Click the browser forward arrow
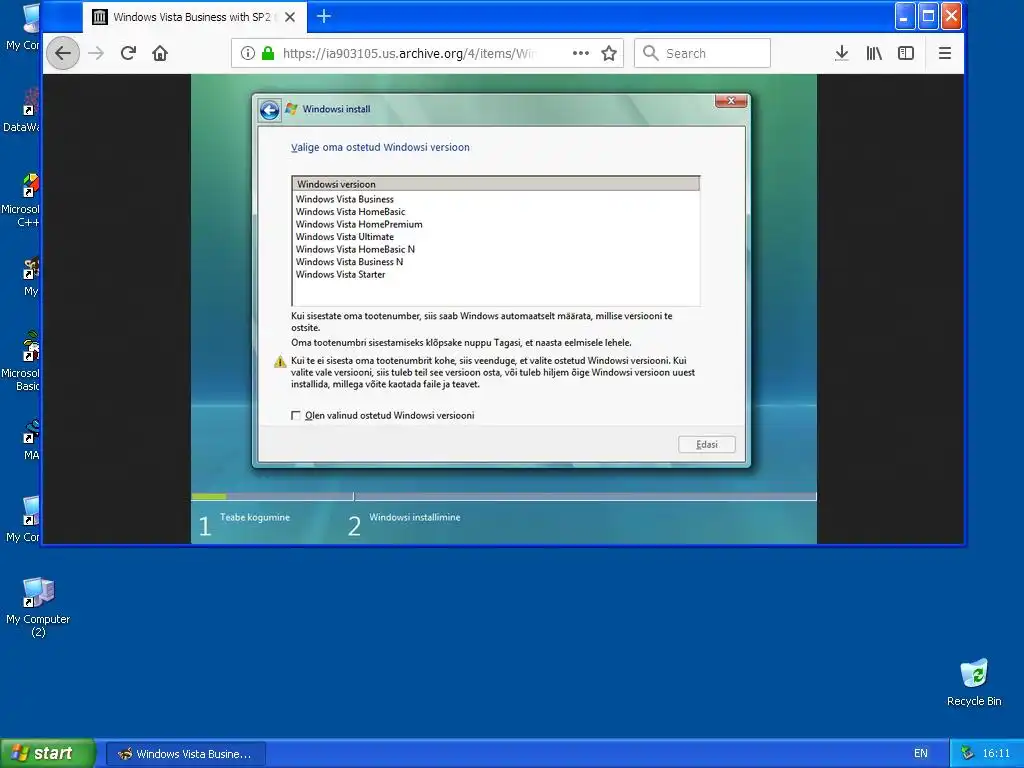 pos(96,53)
